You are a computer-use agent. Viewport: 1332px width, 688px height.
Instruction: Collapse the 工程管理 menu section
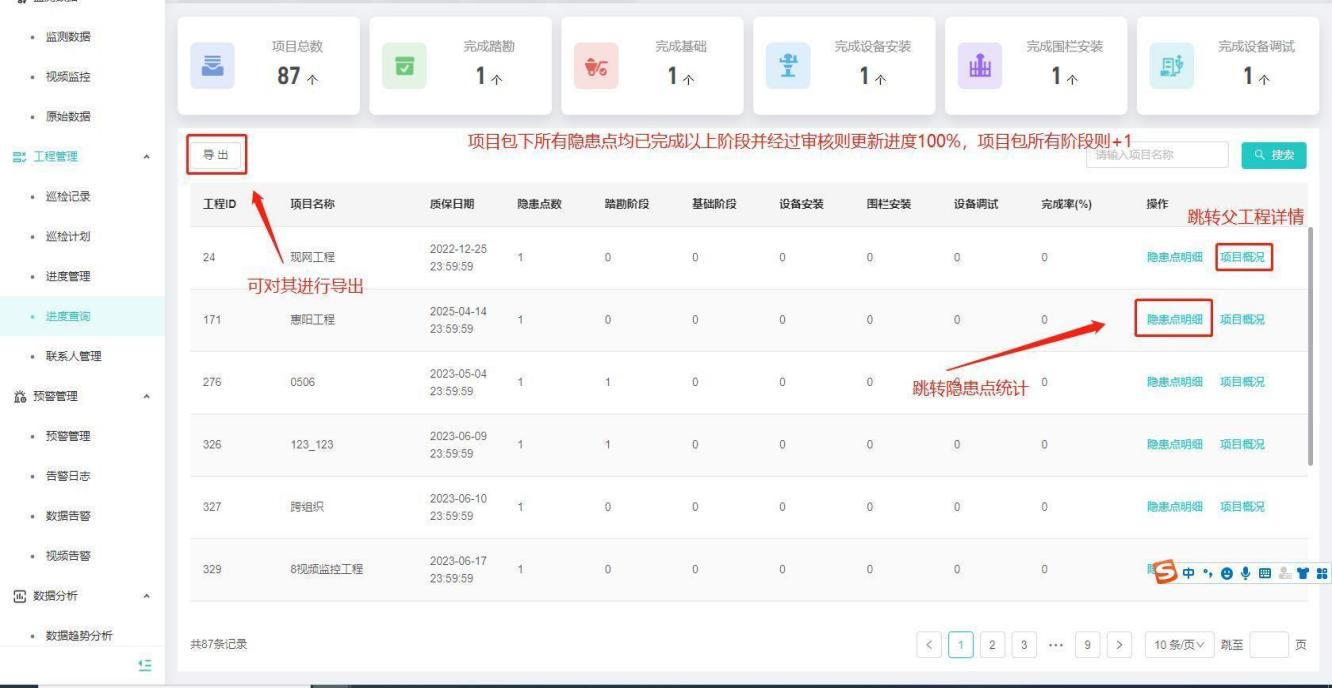click(x=147, y=157)
